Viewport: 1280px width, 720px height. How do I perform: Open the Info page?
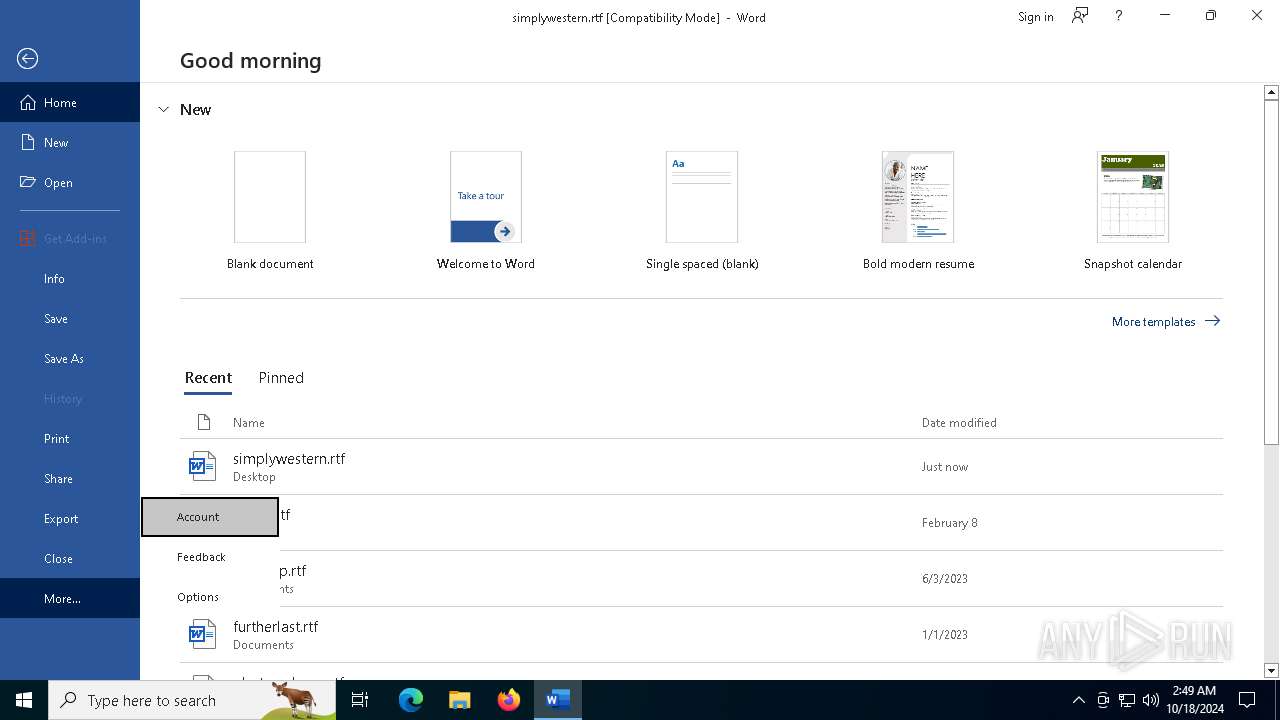tap(70, 278)
